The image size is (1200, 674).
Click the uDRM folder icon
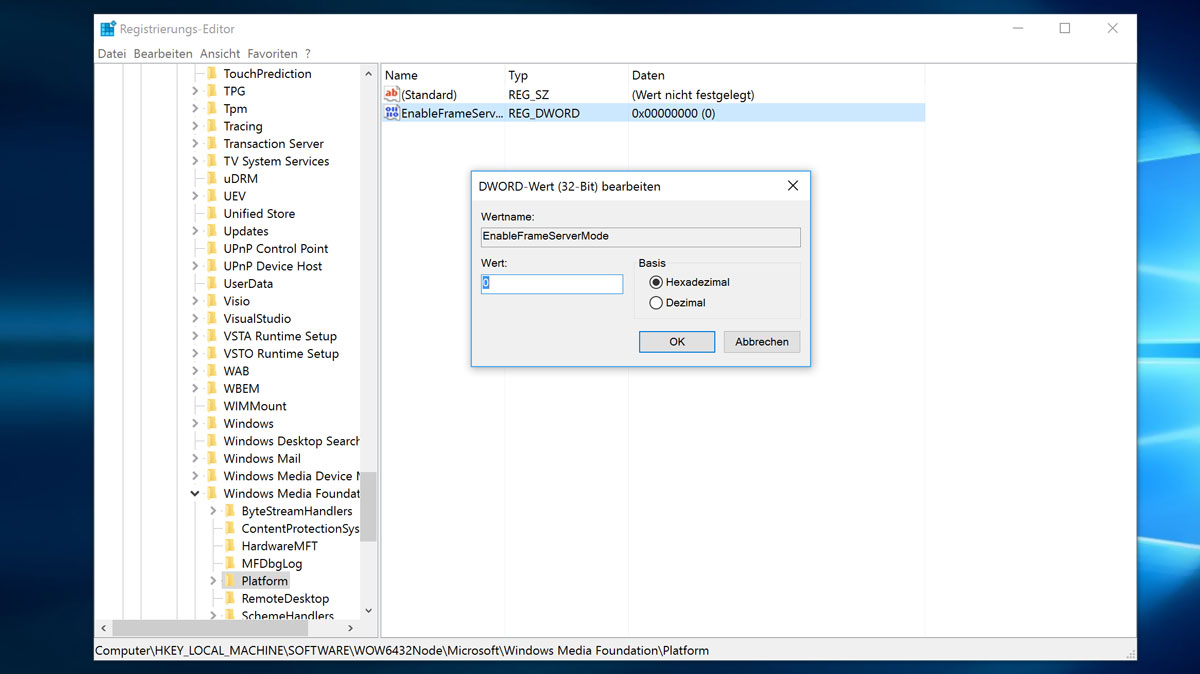(x=212, y=179)
